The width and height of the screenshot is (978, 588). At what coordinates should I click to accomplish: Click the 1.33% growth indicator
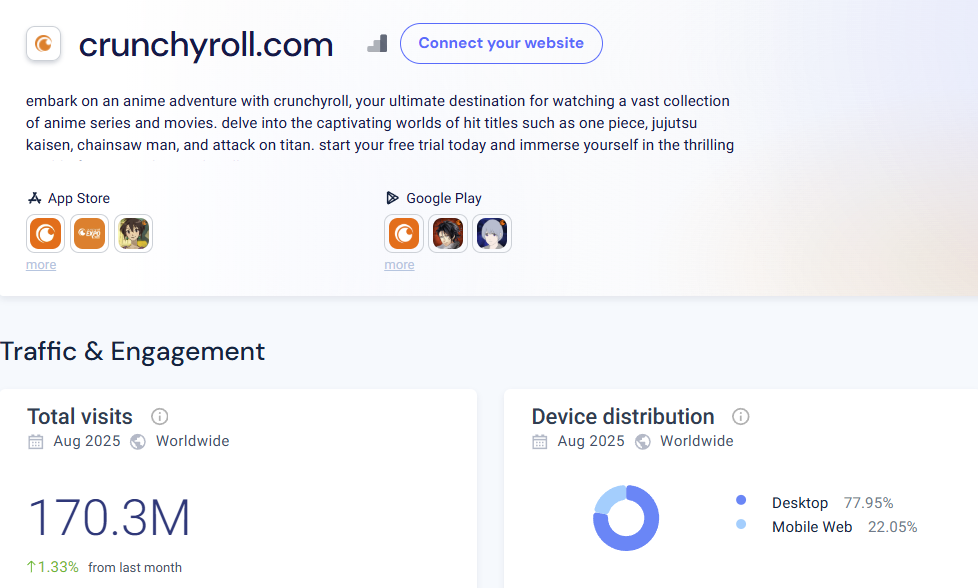pyautogui.click(x=52, y=567)
